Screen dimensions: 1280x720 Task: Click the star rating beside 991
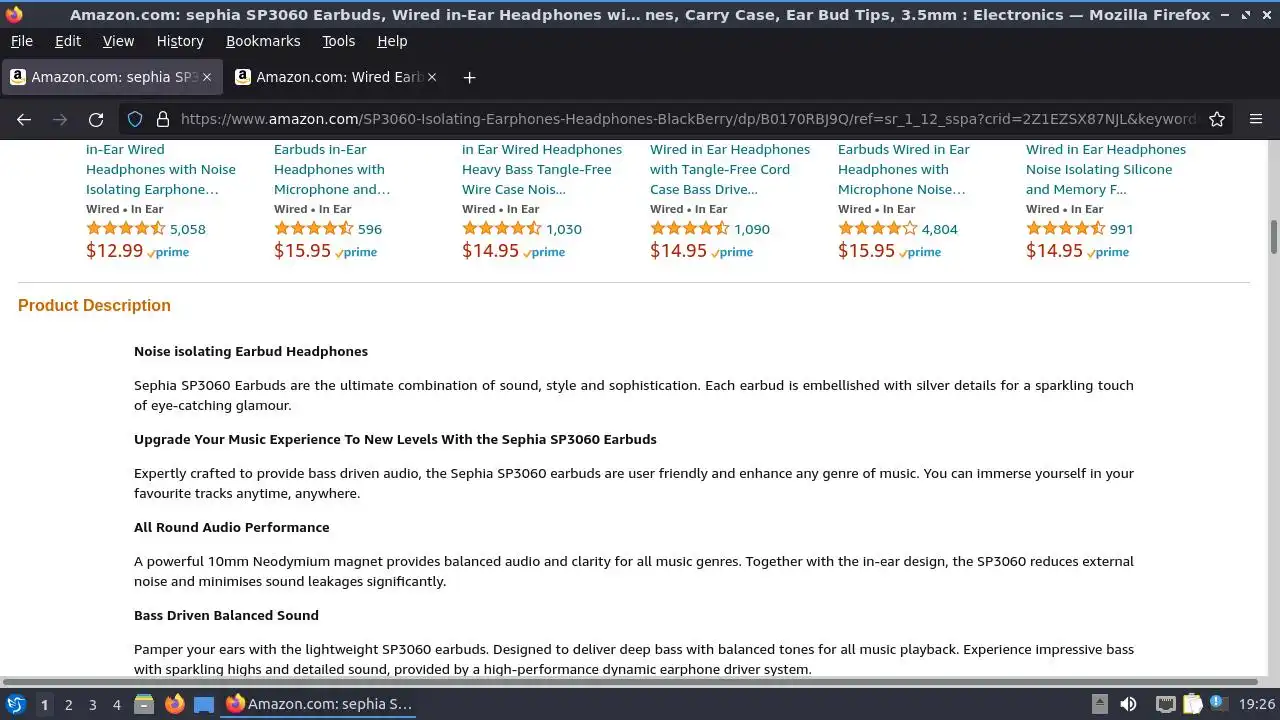1066,229
